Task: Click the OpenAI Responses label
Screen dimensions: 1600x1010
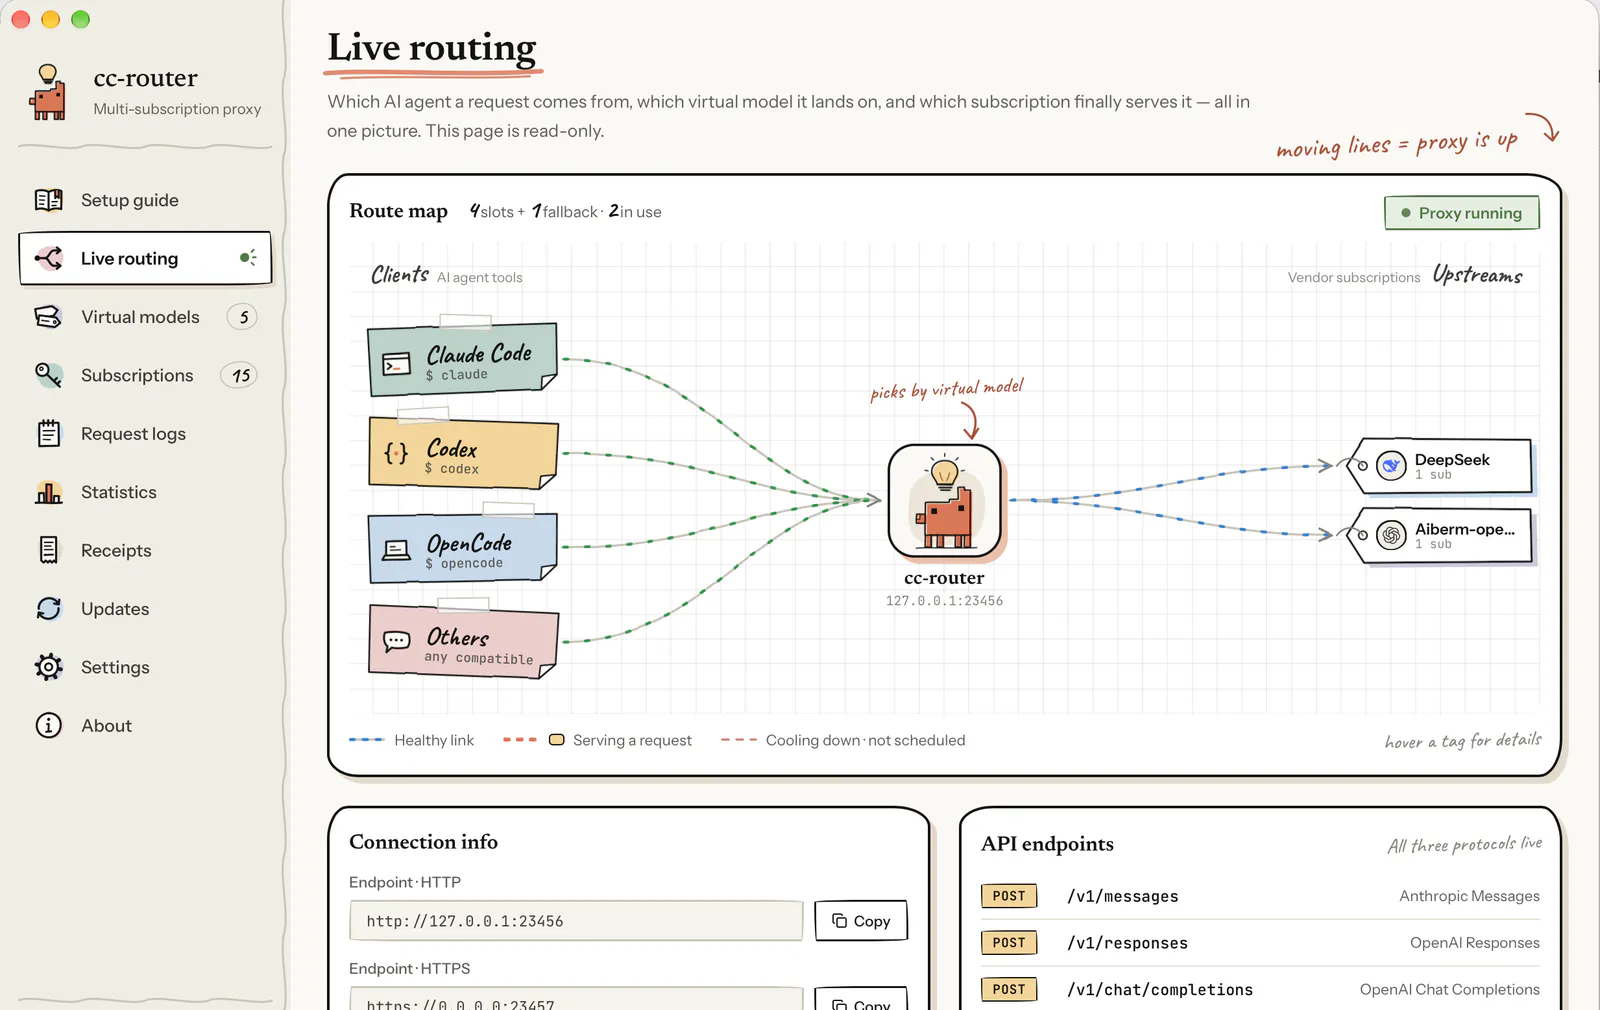Action: pyautogui.click(x=1475, y=943)
